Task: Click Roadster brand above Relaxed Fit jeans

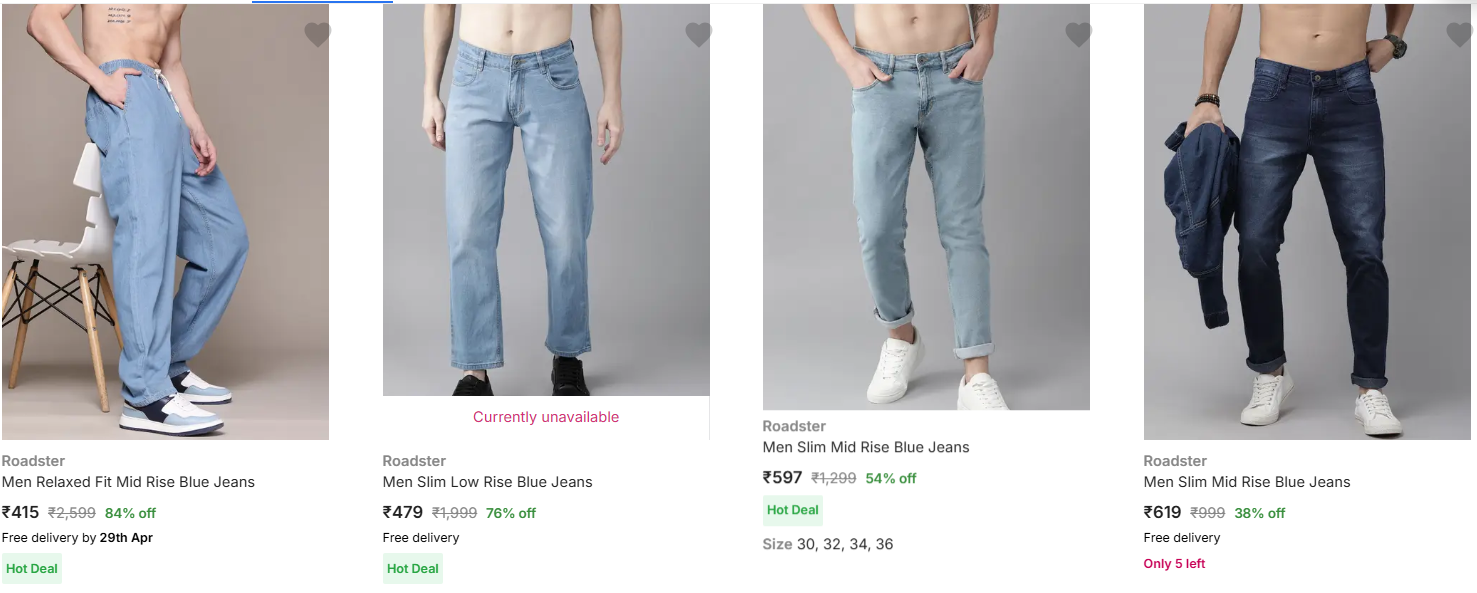Action: (x=33, y=461)
